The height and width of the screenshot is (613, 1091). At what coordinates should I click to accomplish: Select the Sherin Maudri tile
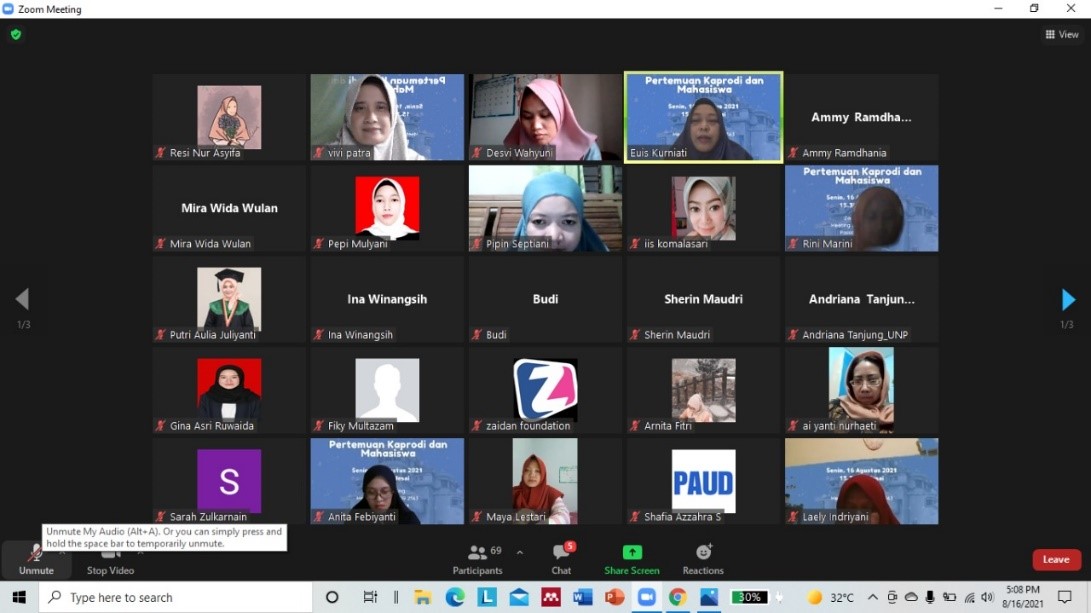[703, 299]
